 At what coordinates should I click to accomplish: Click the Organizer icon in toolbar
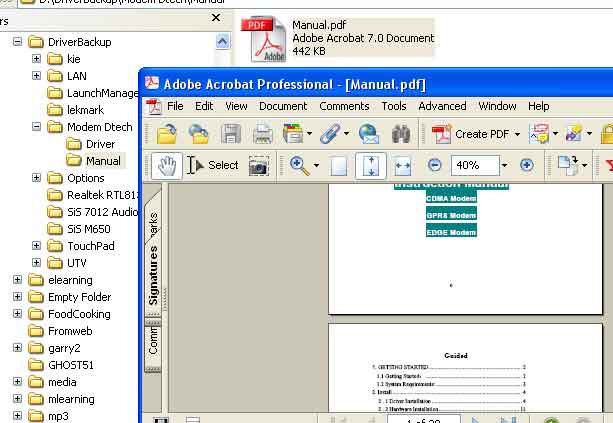click(293, 134)
